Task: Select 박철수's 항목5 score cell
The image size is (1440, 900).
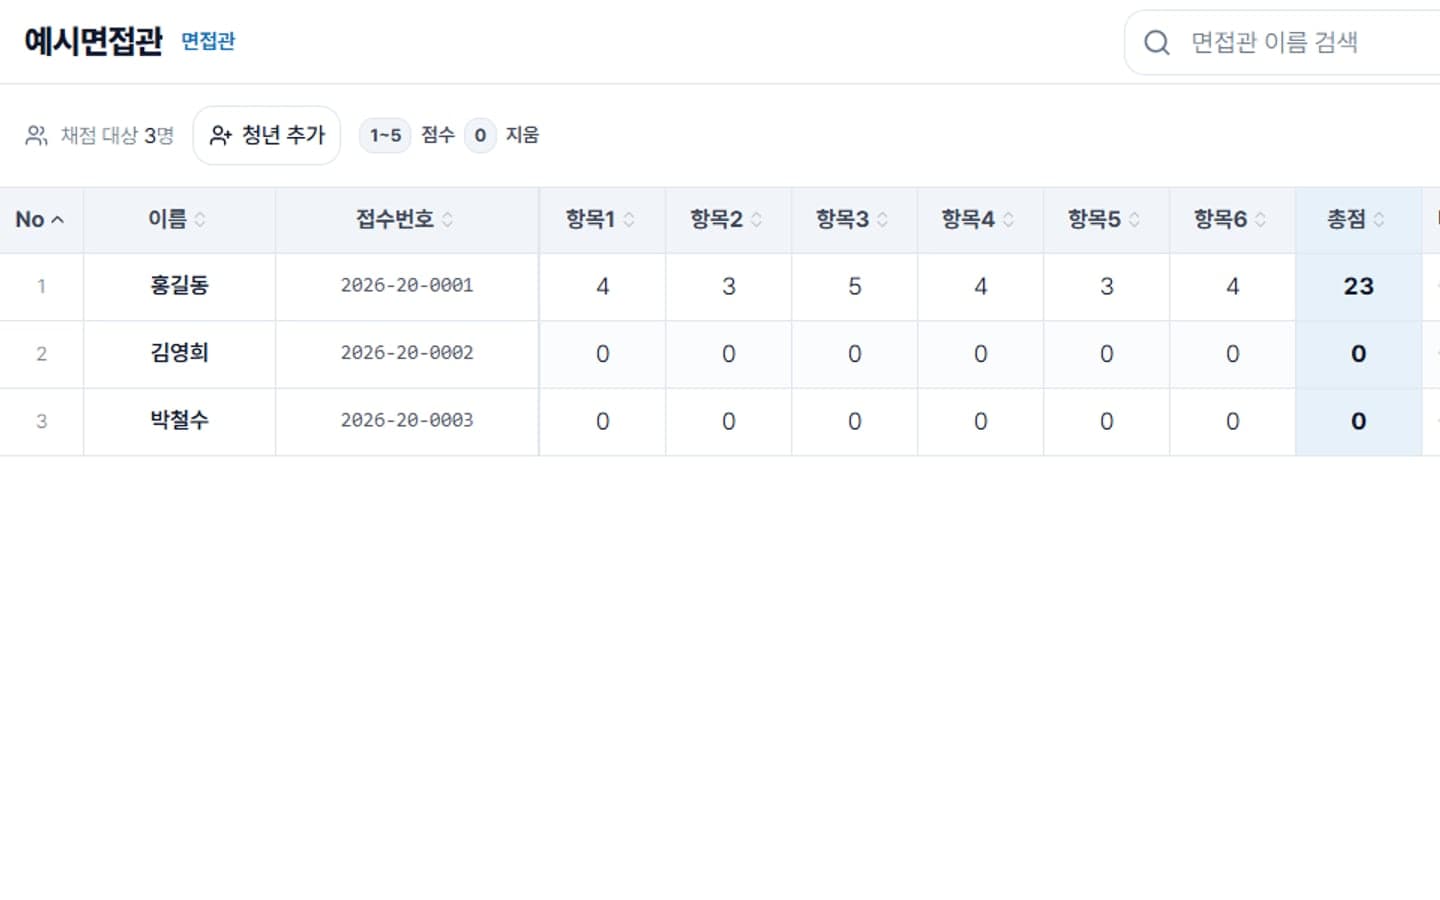Action: pyautogui.click(x=1107, y=422)
